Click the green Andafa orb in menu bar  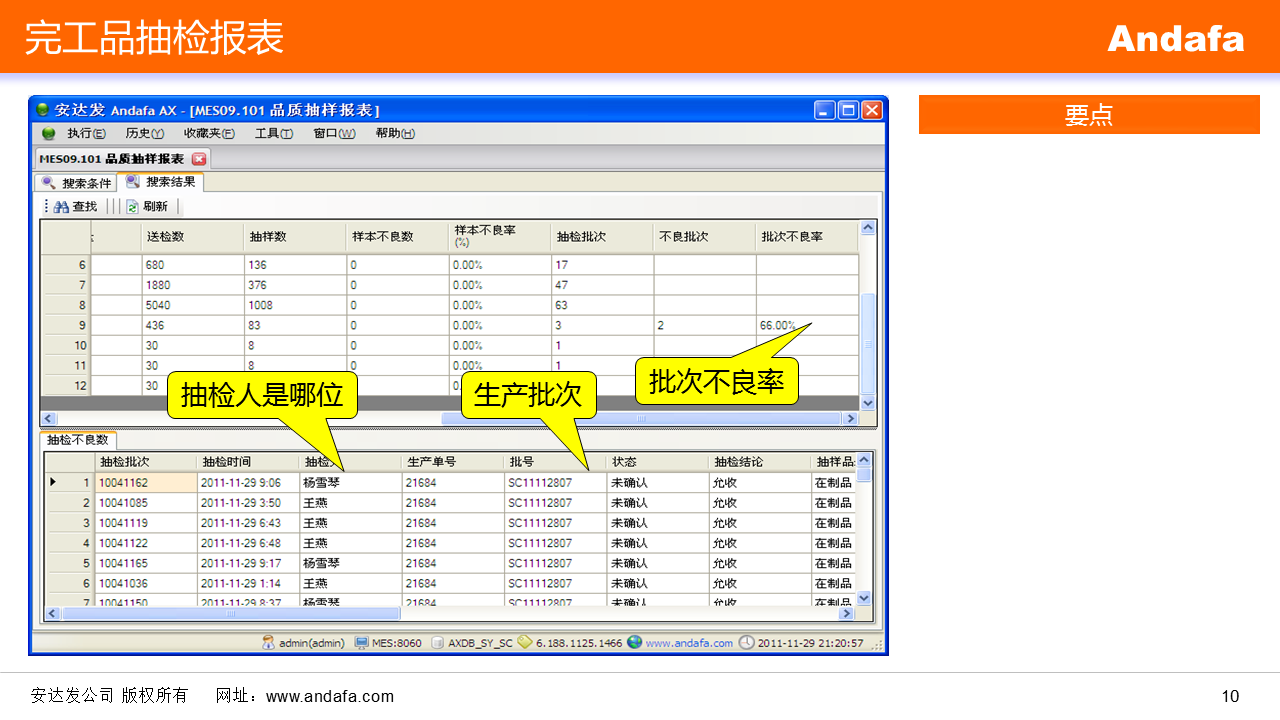tap(48, 134)
